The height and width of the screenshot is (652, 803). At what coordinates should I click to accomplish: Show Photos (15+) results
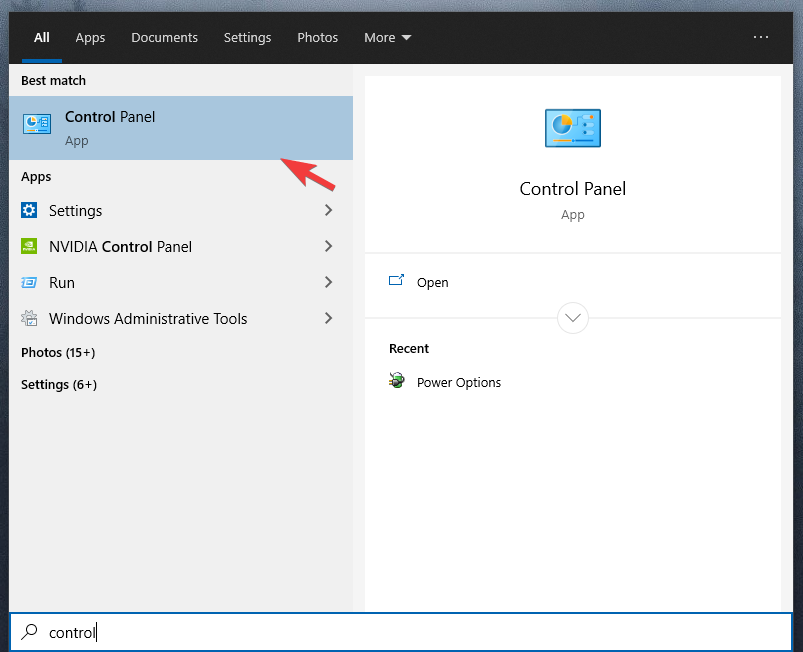[x=58, y=352]
